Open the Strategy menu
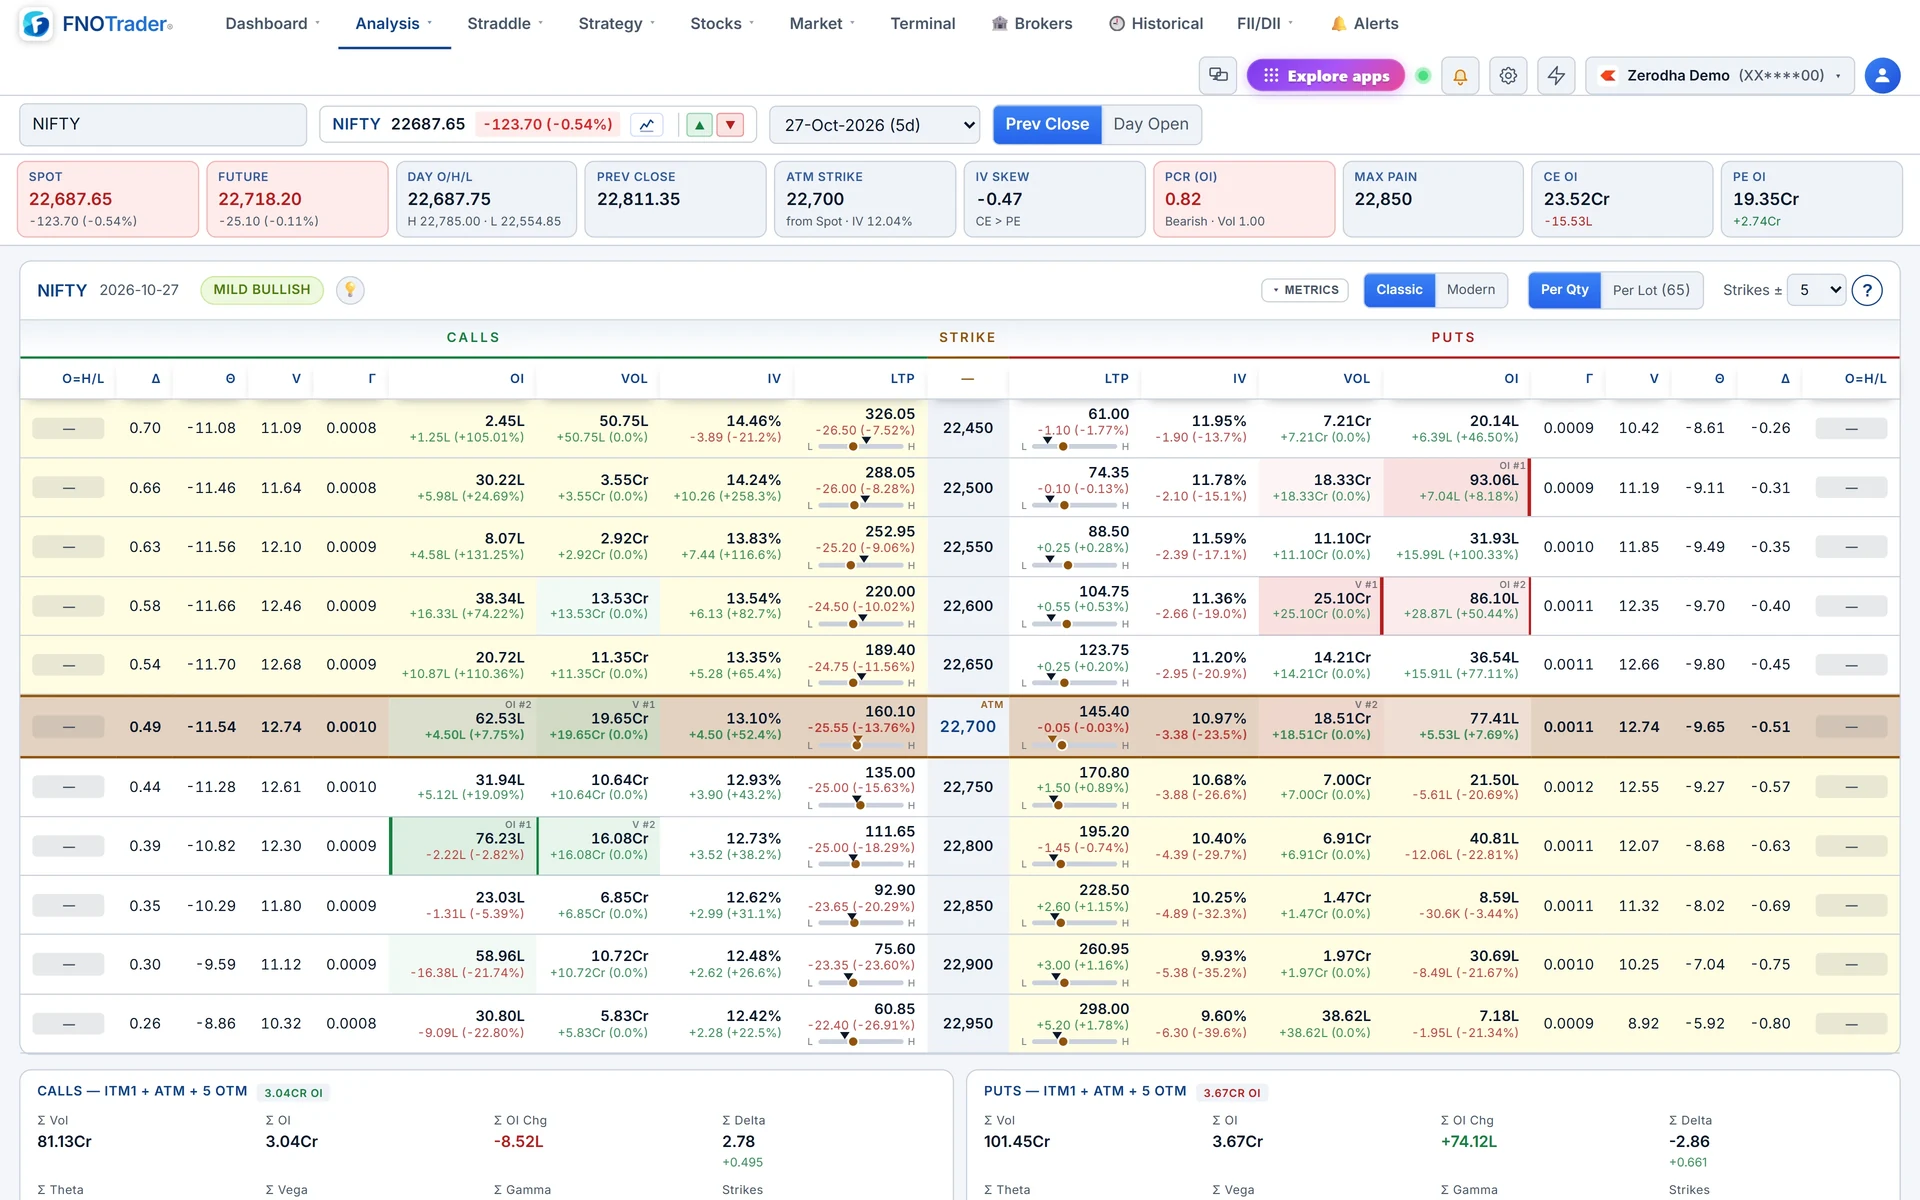The height and width of the screenshot is (1200, 1920). pos(616,23)
